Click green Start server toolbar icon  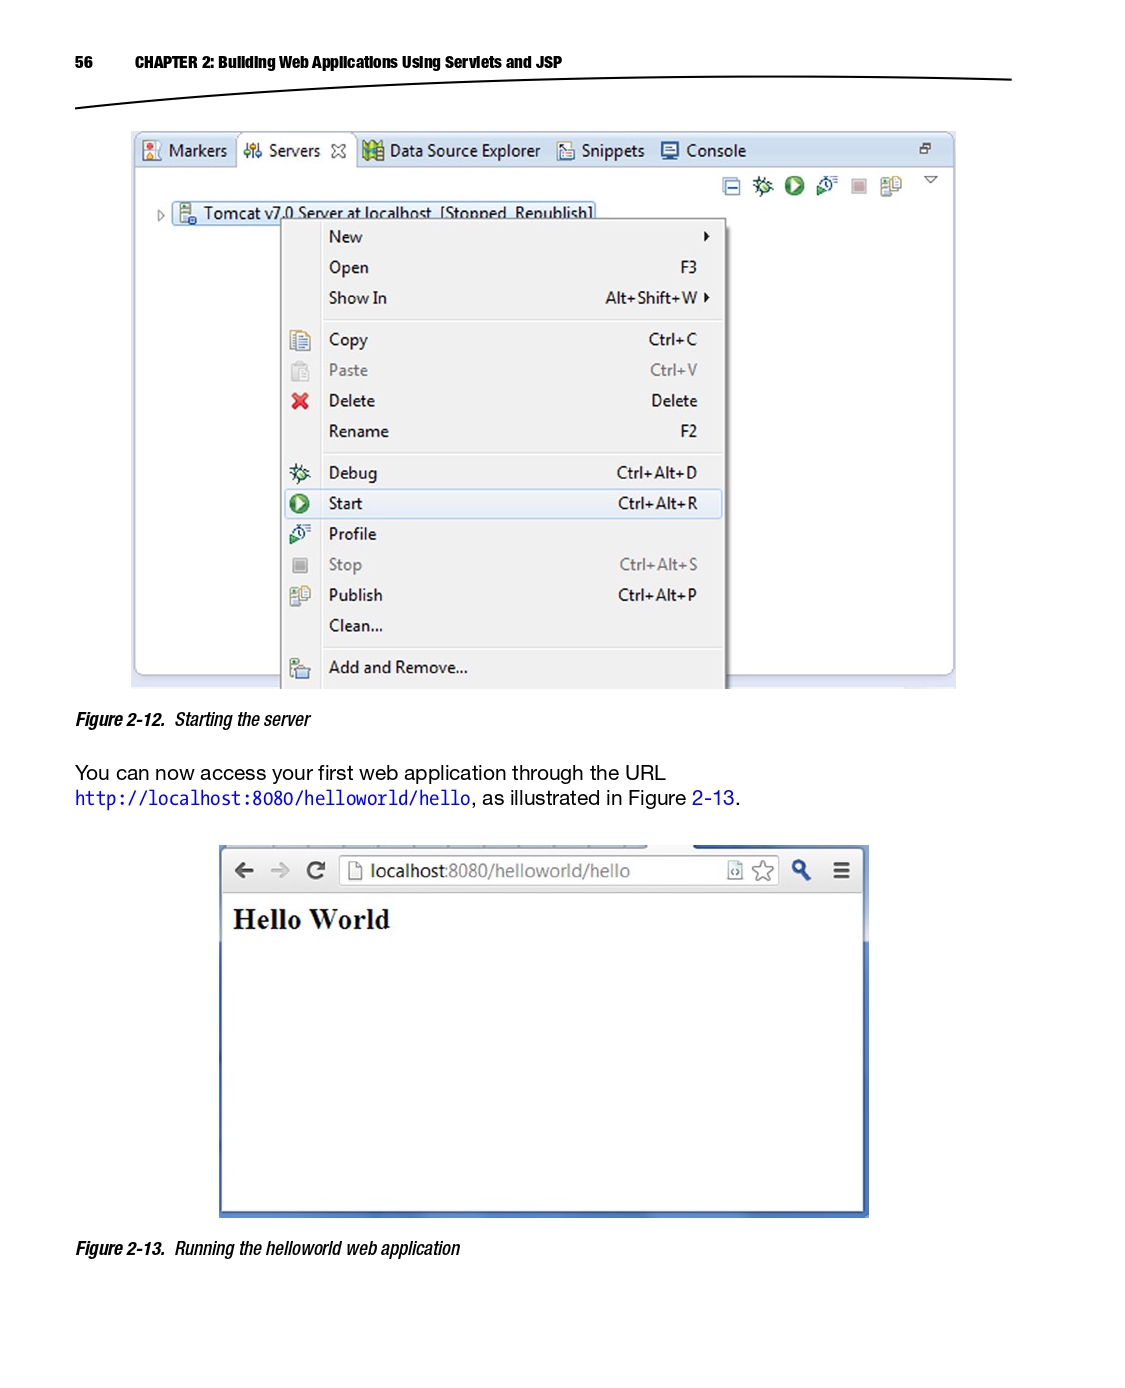point(794,186)
